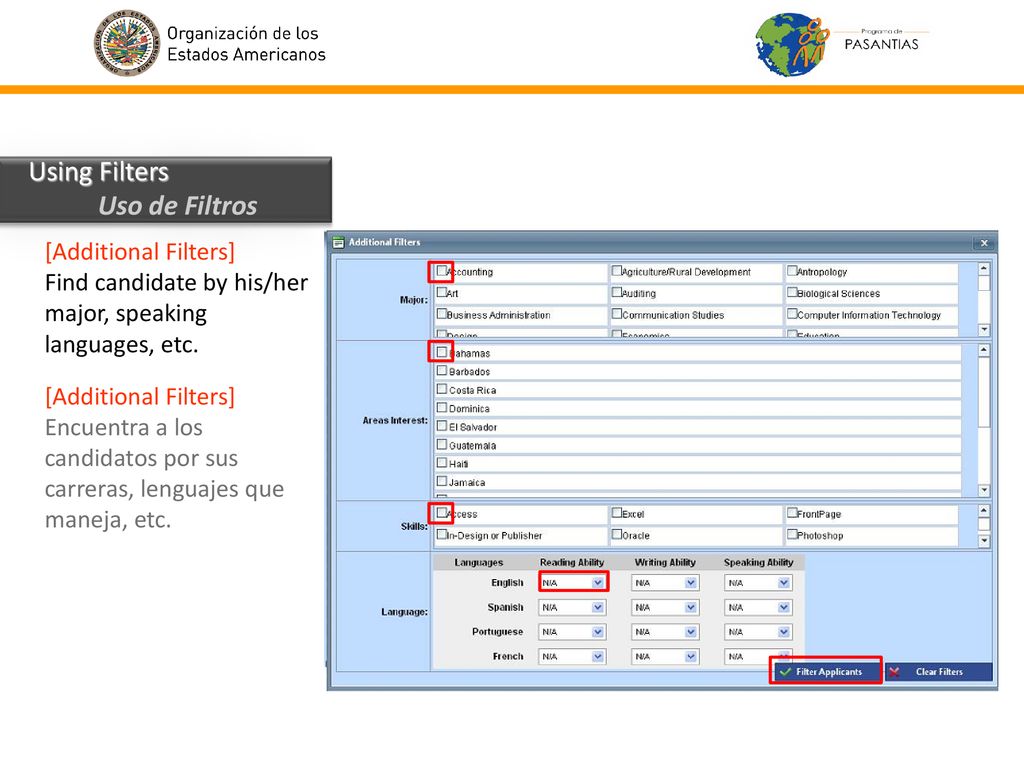The width and height of the screenshot is (1024, 768).
Task: Open the French Writing Ability dropdown
Action: tap(665, 656)
